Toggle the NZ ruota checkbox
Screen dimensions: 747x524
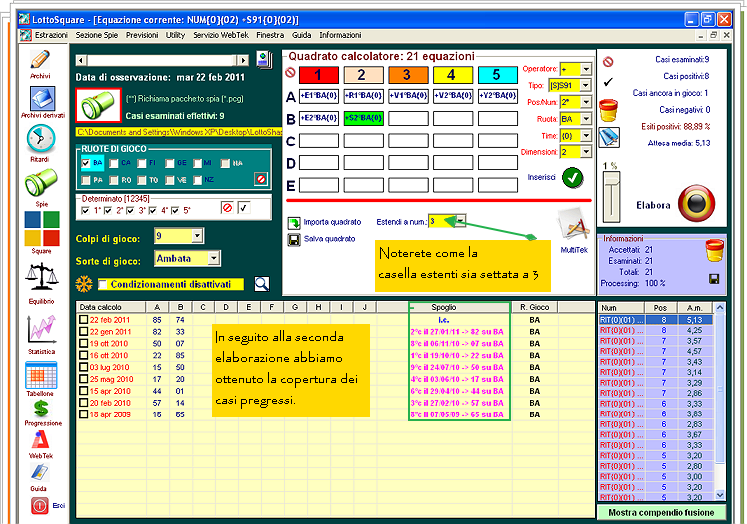(198, 180)
